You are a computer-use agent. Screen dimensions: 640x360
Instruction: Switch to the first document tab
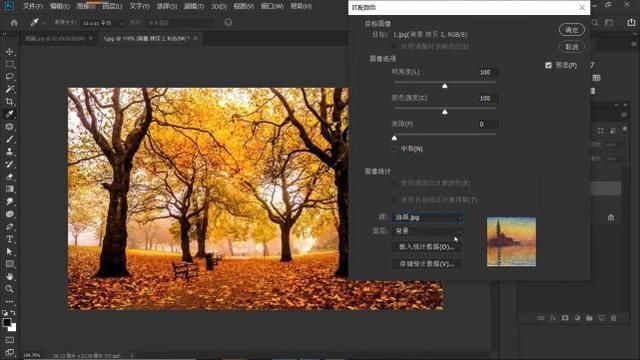[55, 38]
